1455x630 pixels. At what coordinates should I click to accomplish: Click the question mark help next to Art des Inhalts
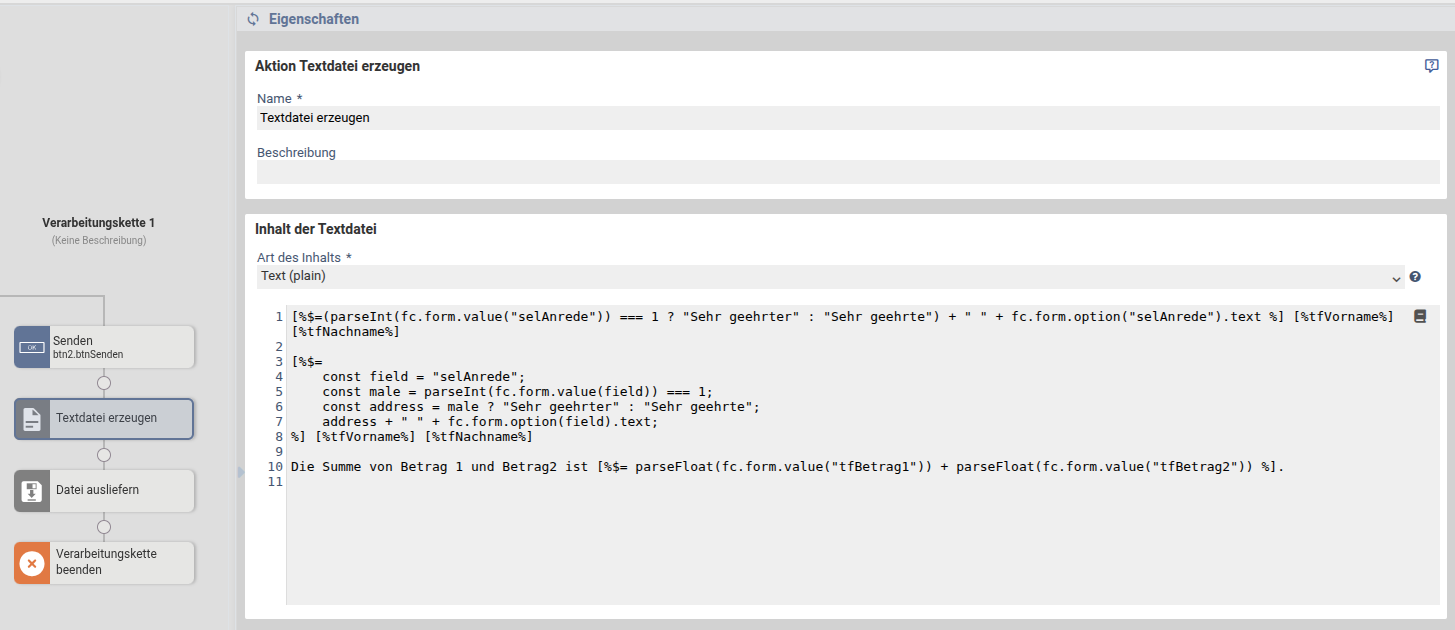coord(1415,277)
